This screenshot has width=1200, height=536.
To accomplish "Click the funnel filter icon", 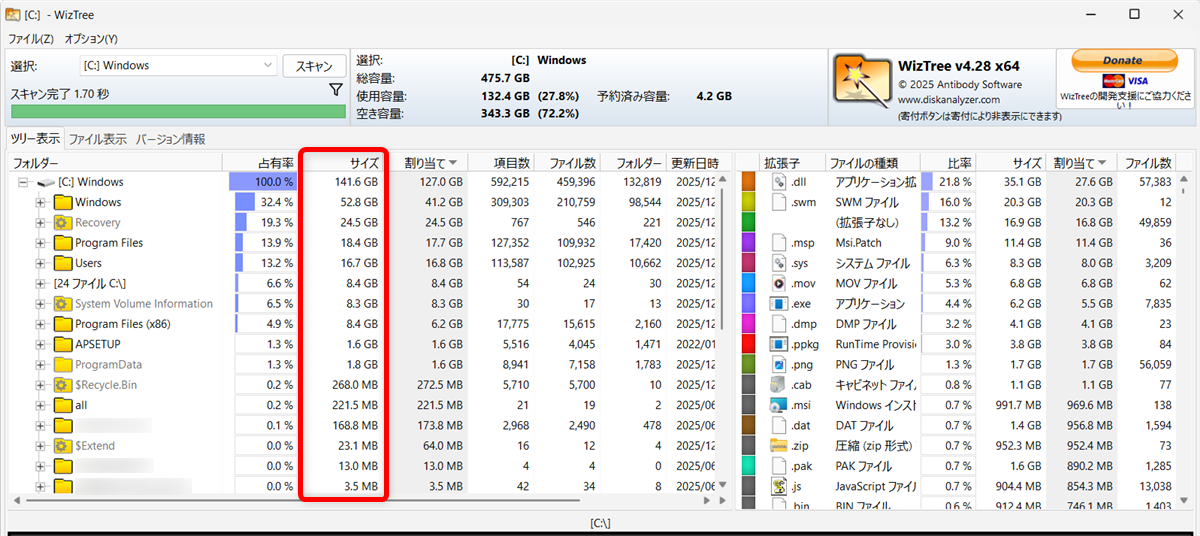I will coord(336,91).
